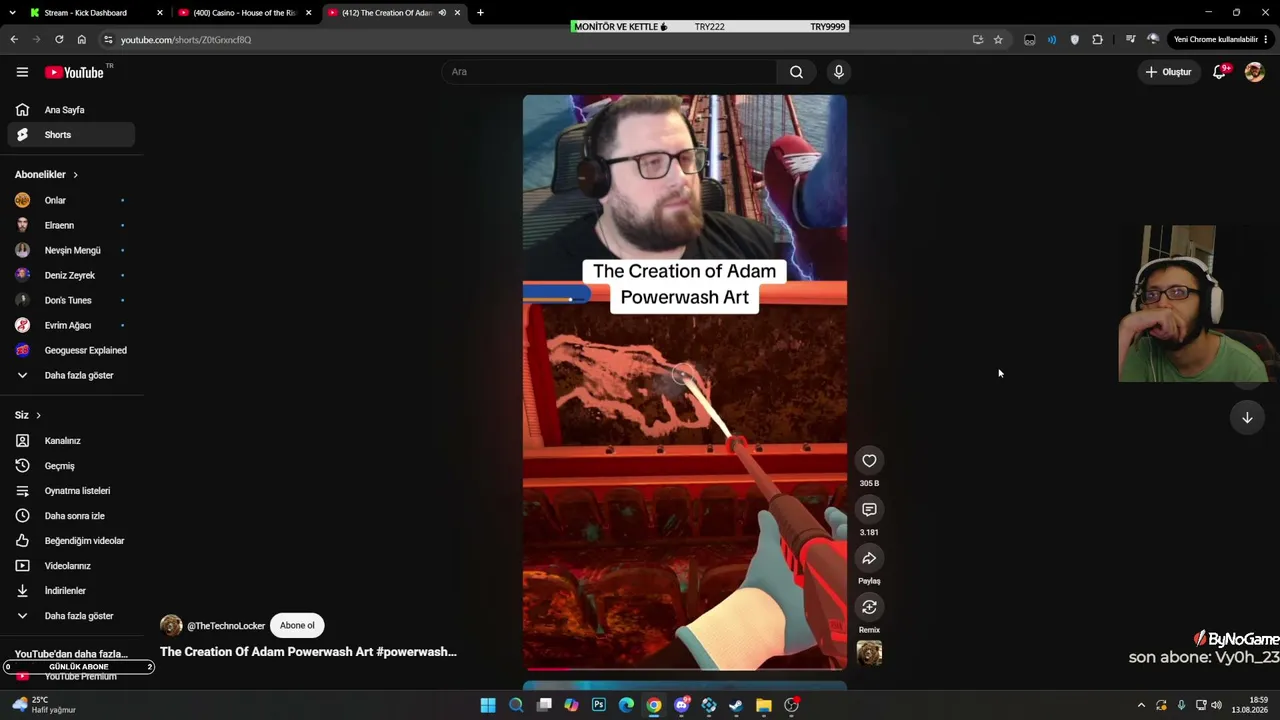Share the short via Paylaş arrow icon
This screenshot has height=720, width=1280.
click(869, 559)
